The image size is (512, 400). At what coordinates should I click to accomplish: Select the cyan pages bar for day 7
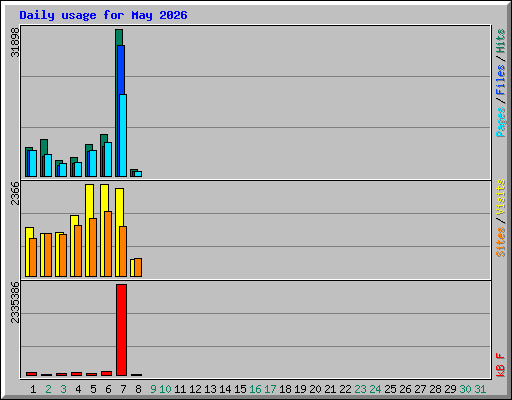click(x=123, y=135)
